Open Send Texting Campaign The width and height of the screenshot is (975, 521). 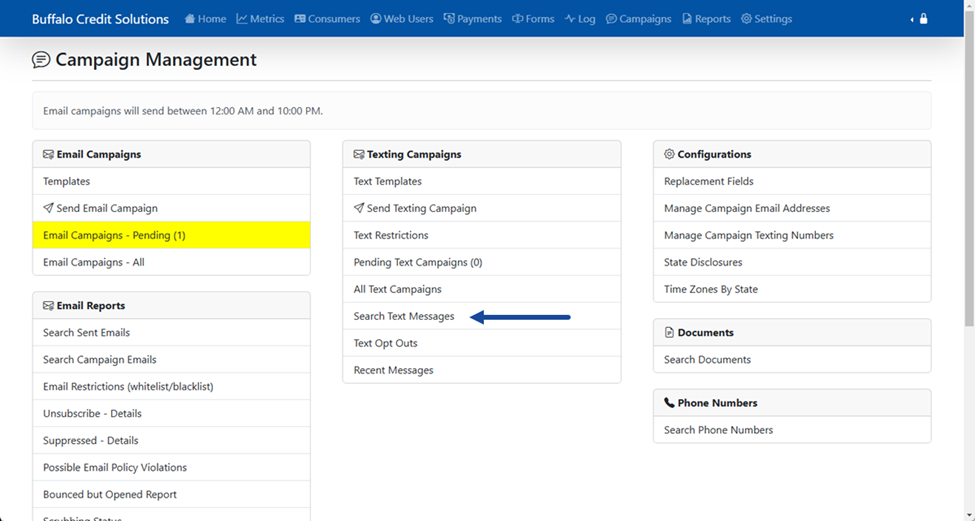click(482, 208)
